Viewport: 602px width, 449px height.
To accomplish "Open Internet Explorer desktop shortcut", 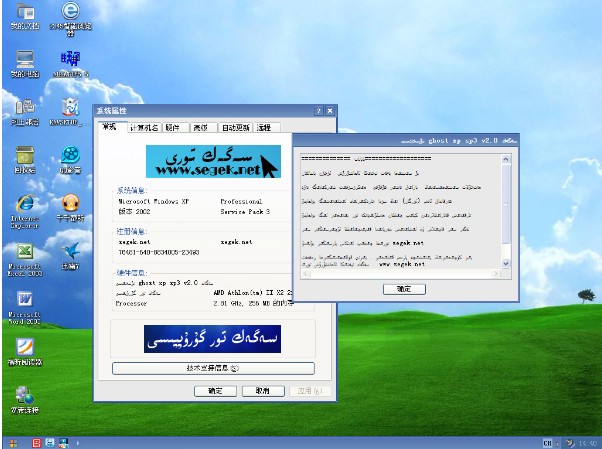I will 25,209.
